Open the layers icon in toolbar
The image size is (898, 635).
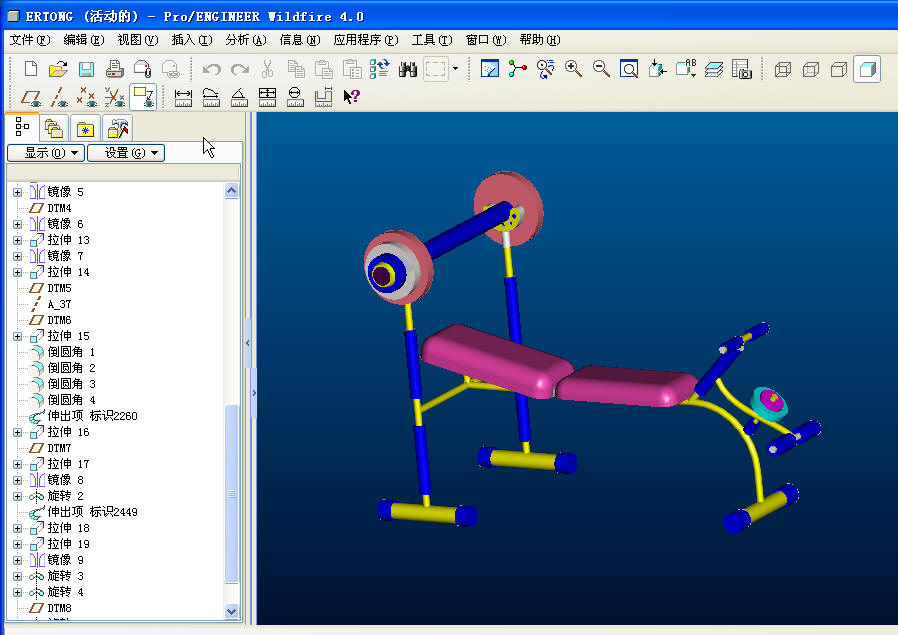point(714,69)
